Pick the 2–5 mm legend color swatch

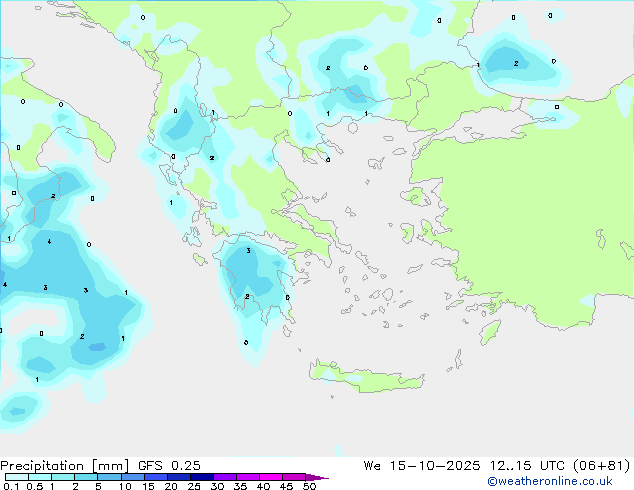coord(86,477)
